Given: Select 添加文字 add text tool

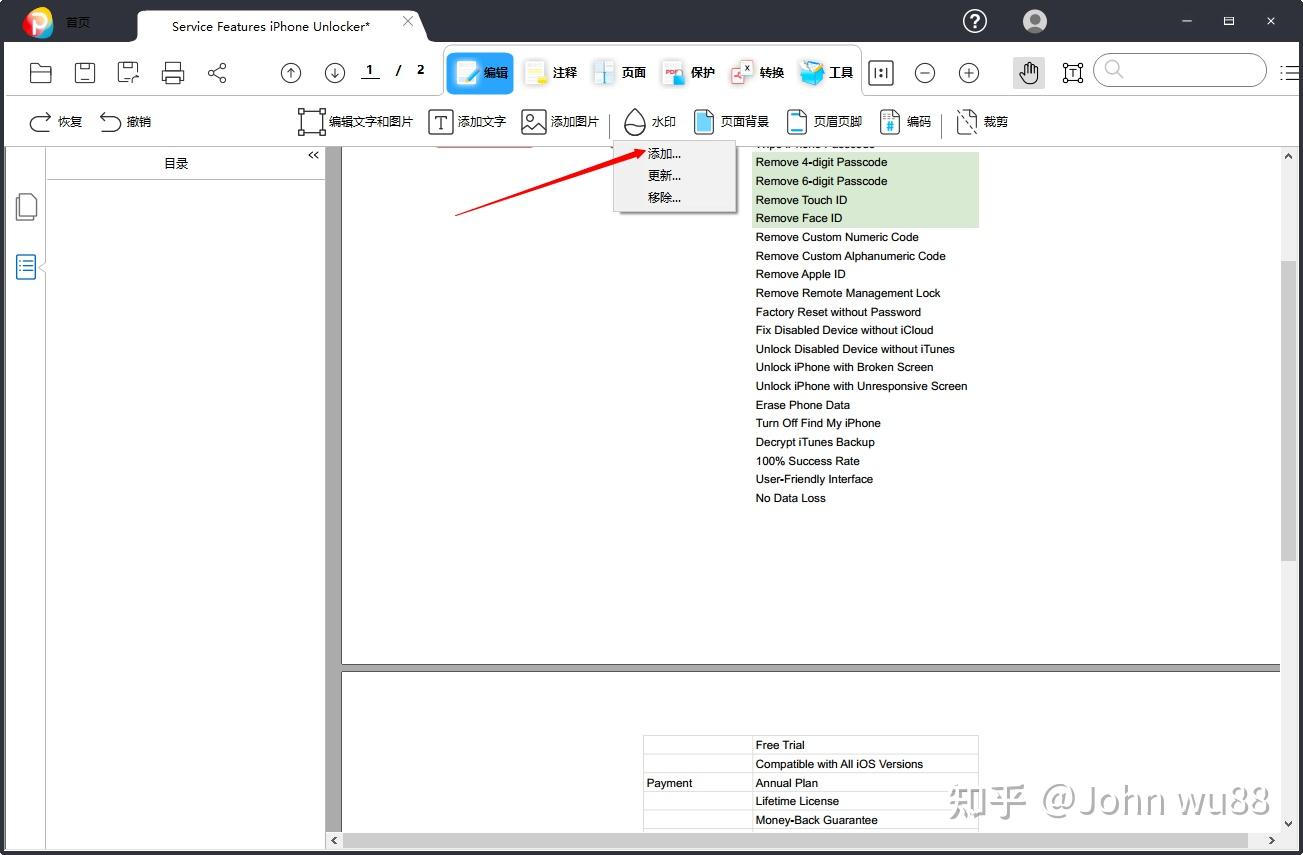Looking at the screenshot, I should (467, 121).
